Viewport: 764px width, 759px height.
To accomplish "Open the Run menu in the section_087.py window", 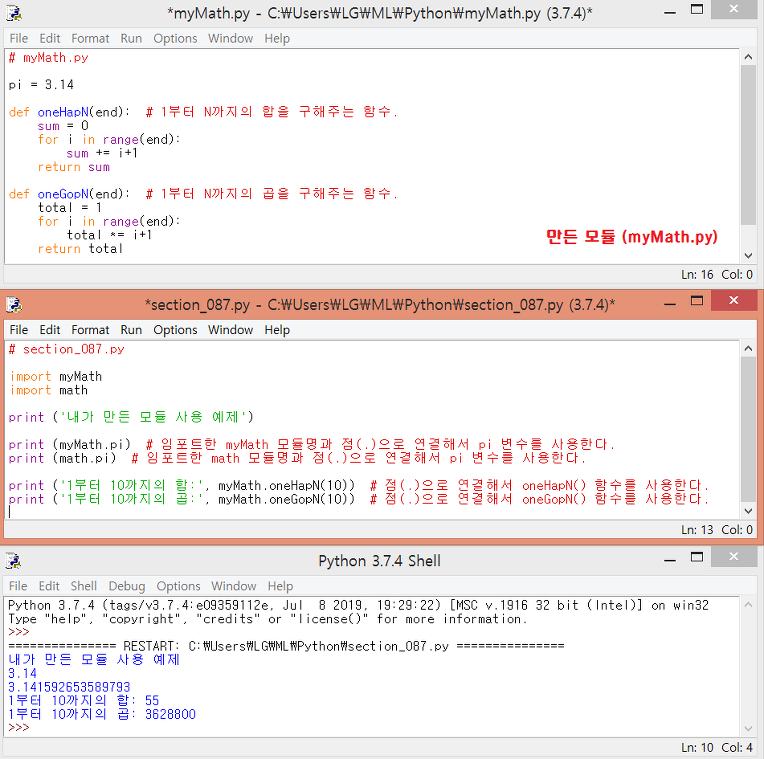I will [x=131, y=330].
